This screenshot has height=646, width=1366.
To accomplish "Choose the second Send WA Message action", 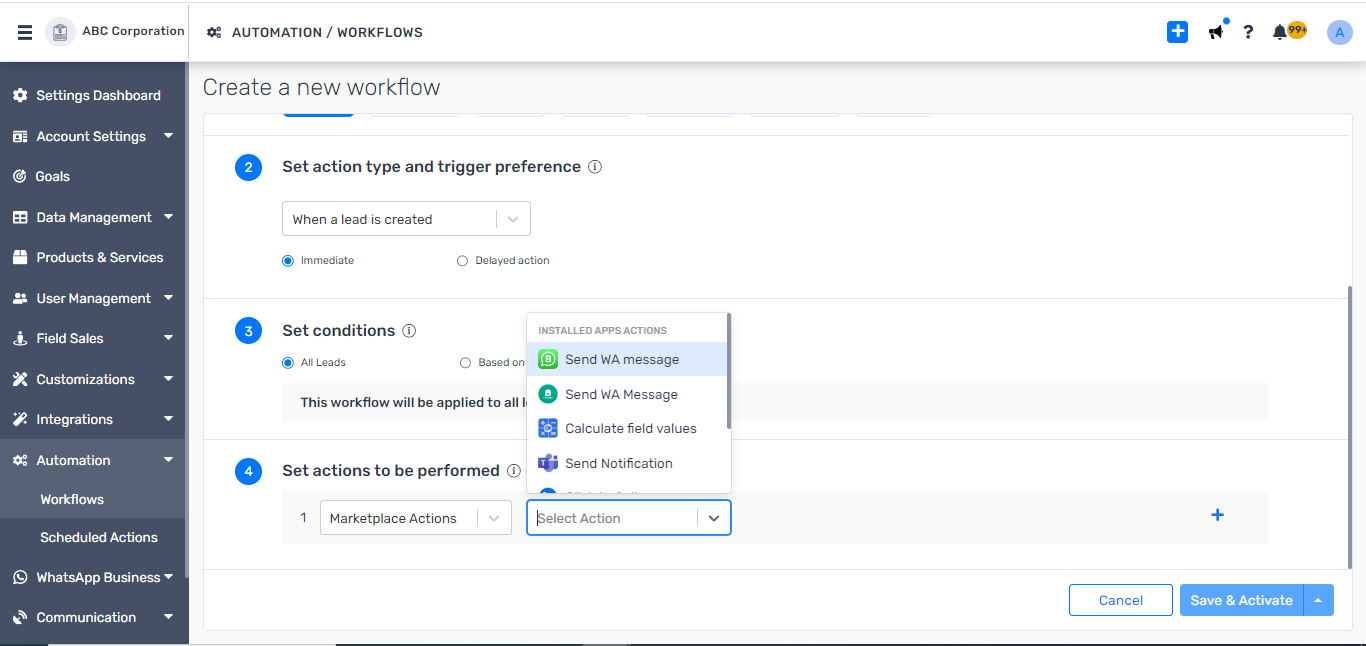I will (627, 394).
